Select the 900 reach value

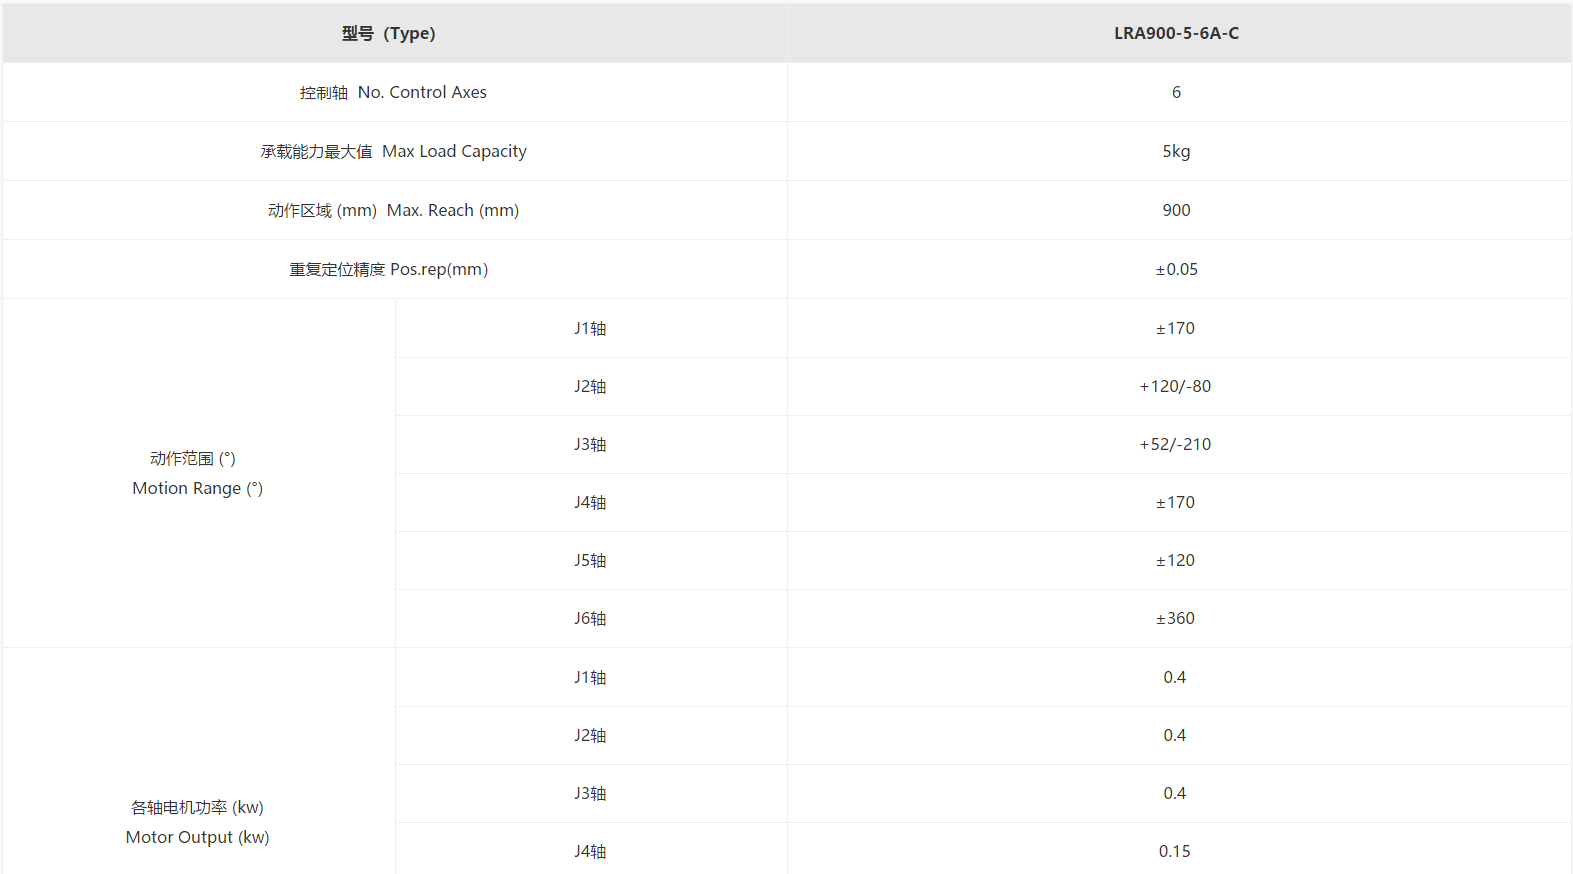pos(1176,210)
